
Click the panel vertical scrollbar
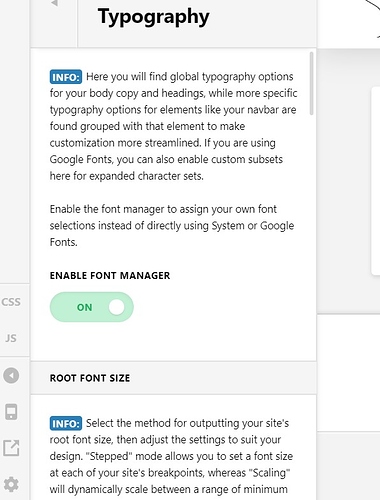[312, 83]
